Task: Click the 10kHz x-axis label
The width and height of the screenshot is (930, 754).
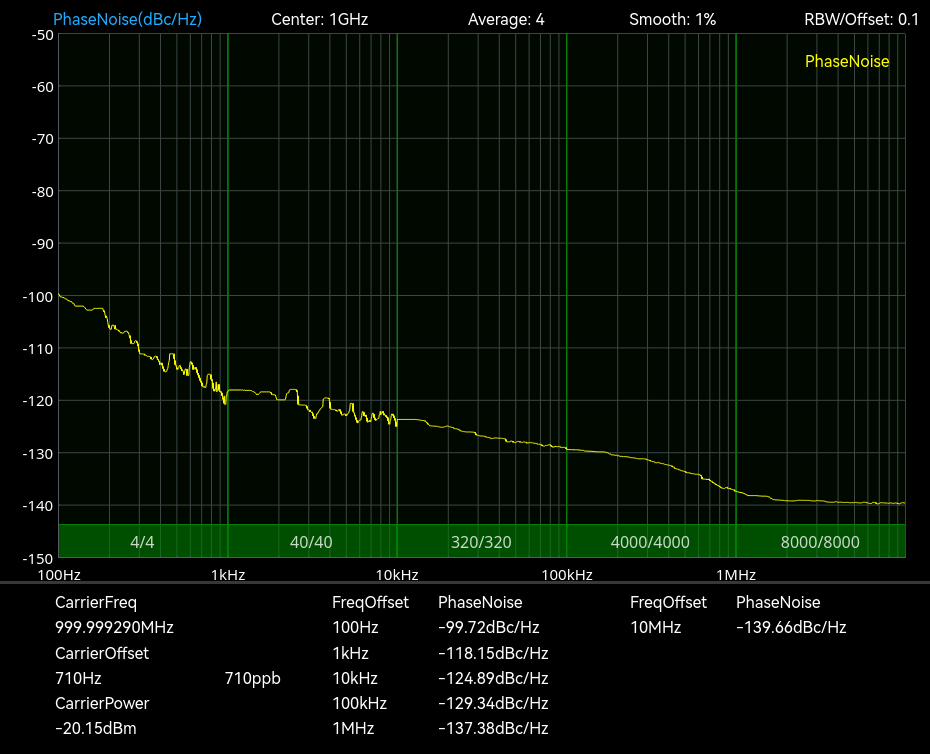Action: point(397,575)
